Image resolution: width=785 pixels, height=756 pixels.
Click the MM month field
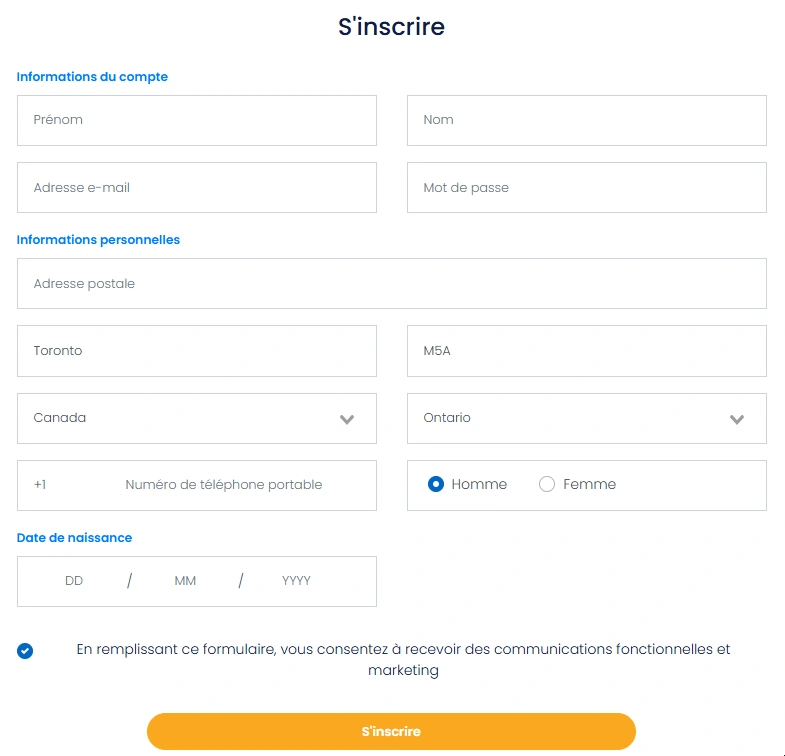[x=185, y=581]
